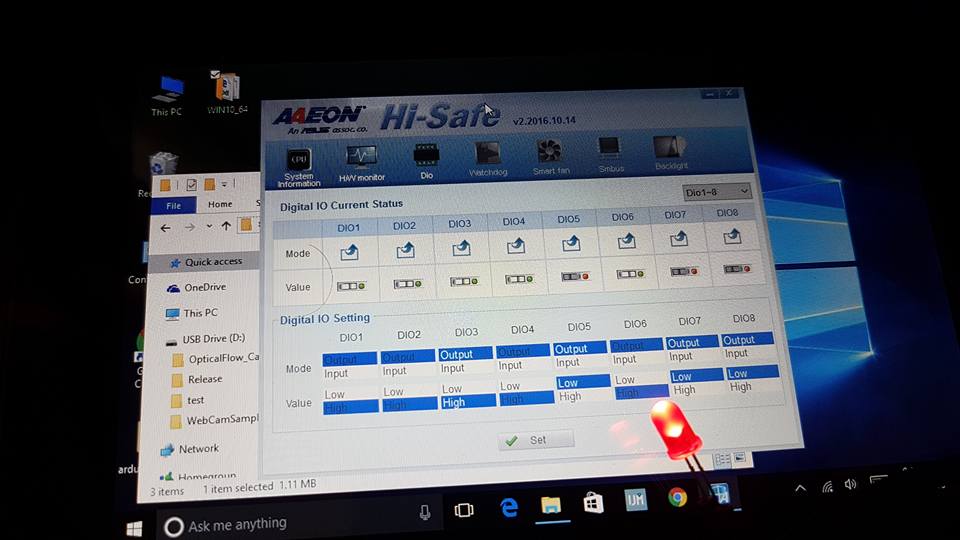Launch Microsoft Edge from taskbar
Image resolution: width=960 pixels, height=540 pixels.
[509, 507]
